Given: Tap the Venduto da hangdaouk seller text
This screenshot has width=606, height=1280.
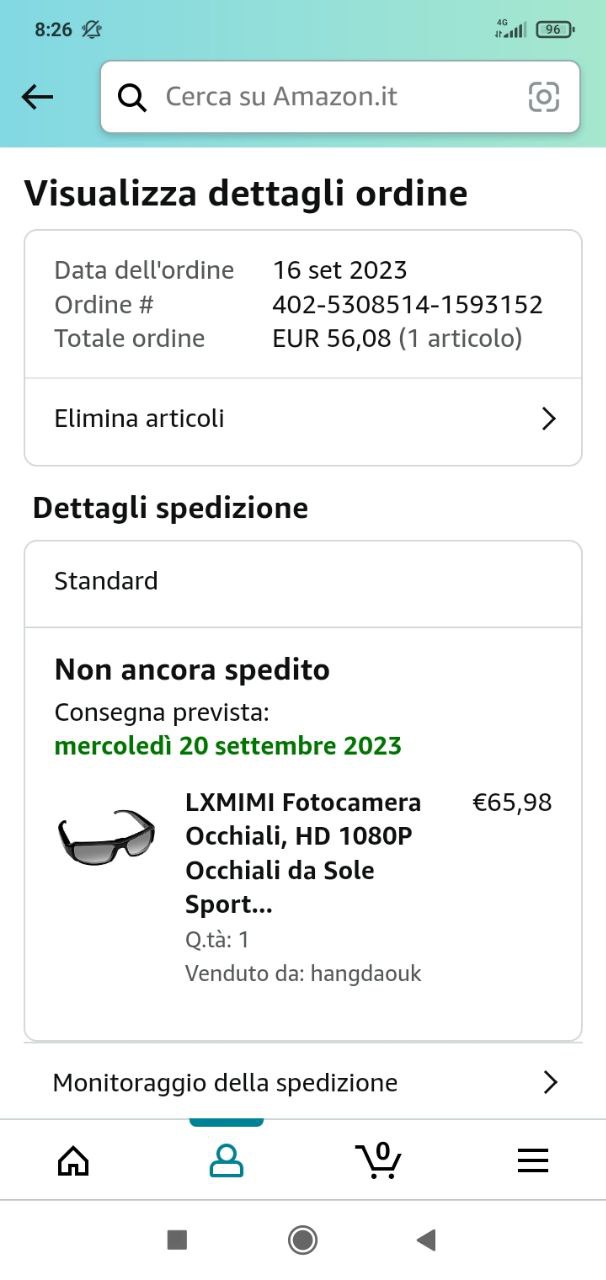Looking at the screenshot, I should pos(303,973).
